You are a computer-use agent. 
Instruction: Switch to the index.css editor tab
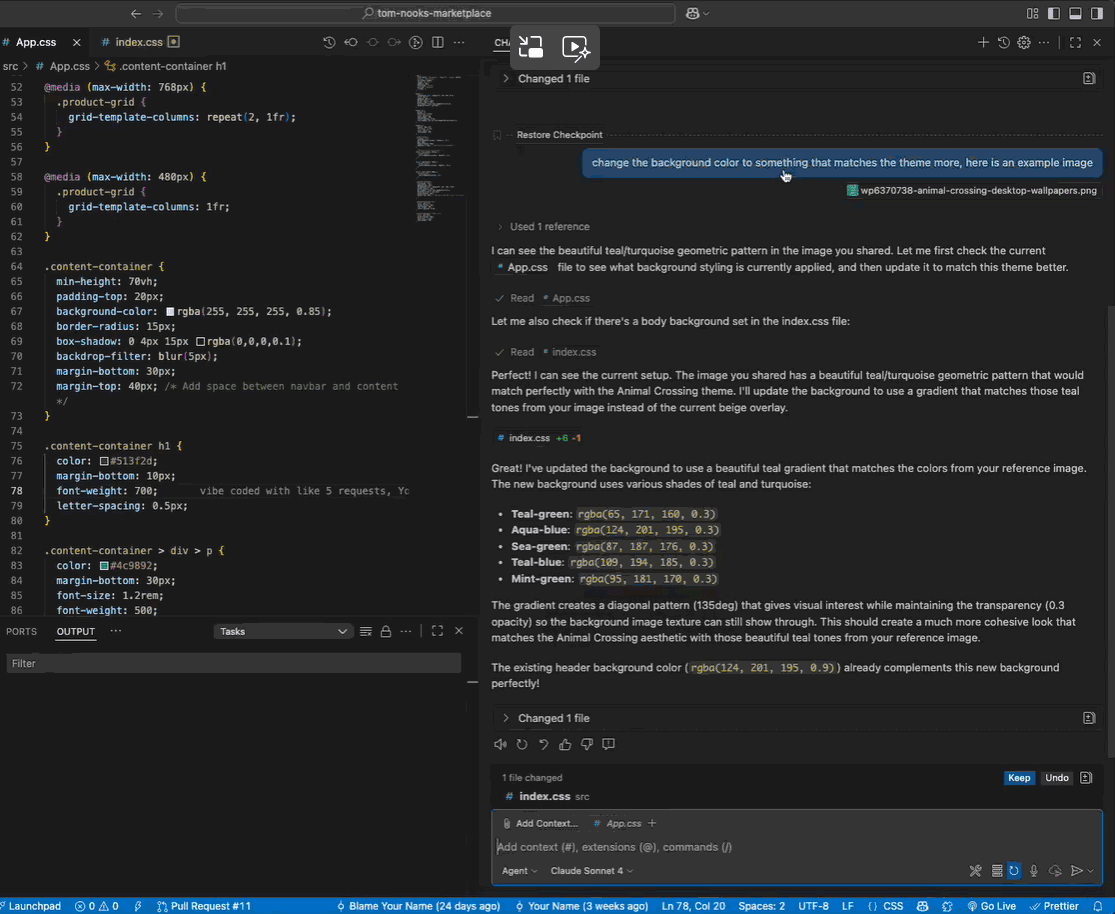coord(138,43)
